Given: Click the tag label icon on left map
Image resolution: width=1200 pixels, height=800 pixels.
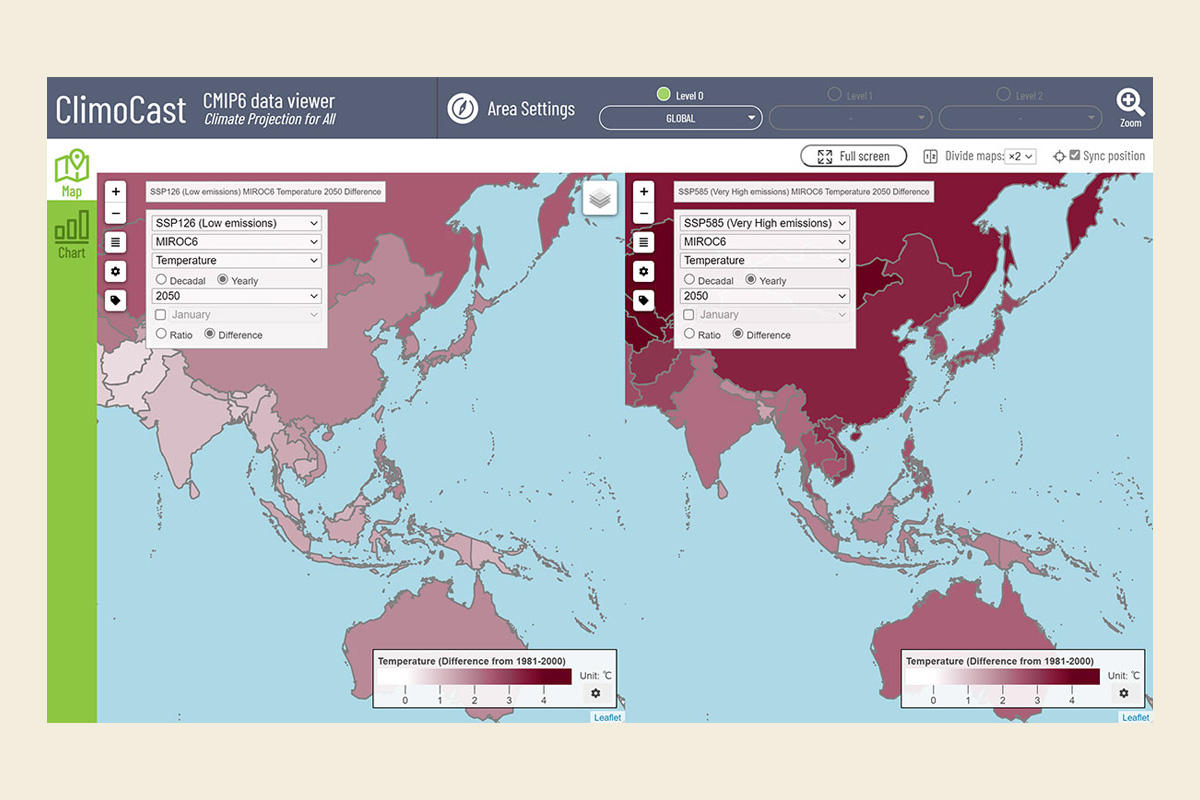Looking at the screenshot, I should [x=116, y=300].
